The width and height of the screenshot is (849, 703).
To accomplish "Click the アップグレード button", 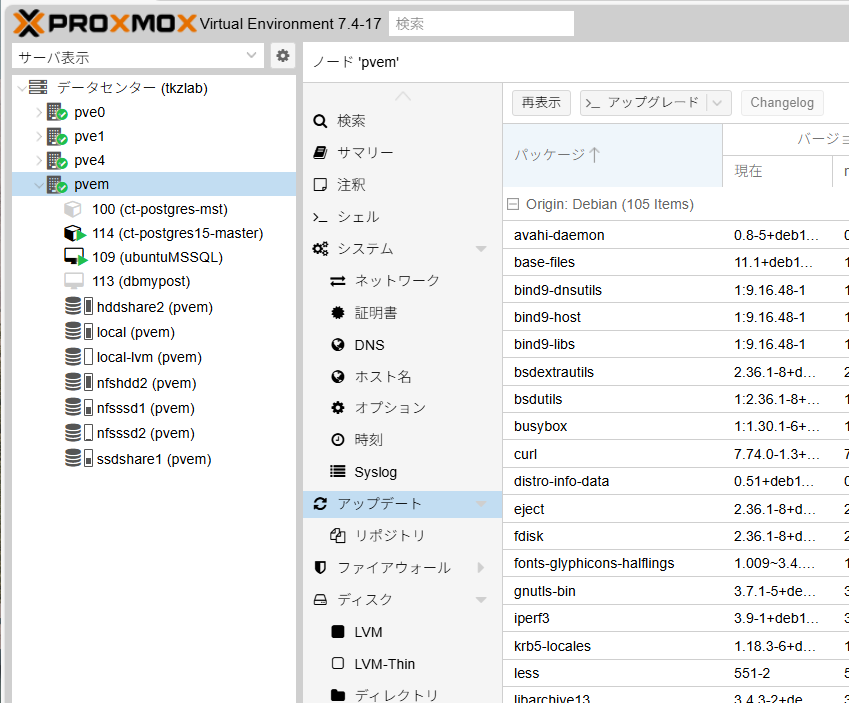I will tap(643, 103).
